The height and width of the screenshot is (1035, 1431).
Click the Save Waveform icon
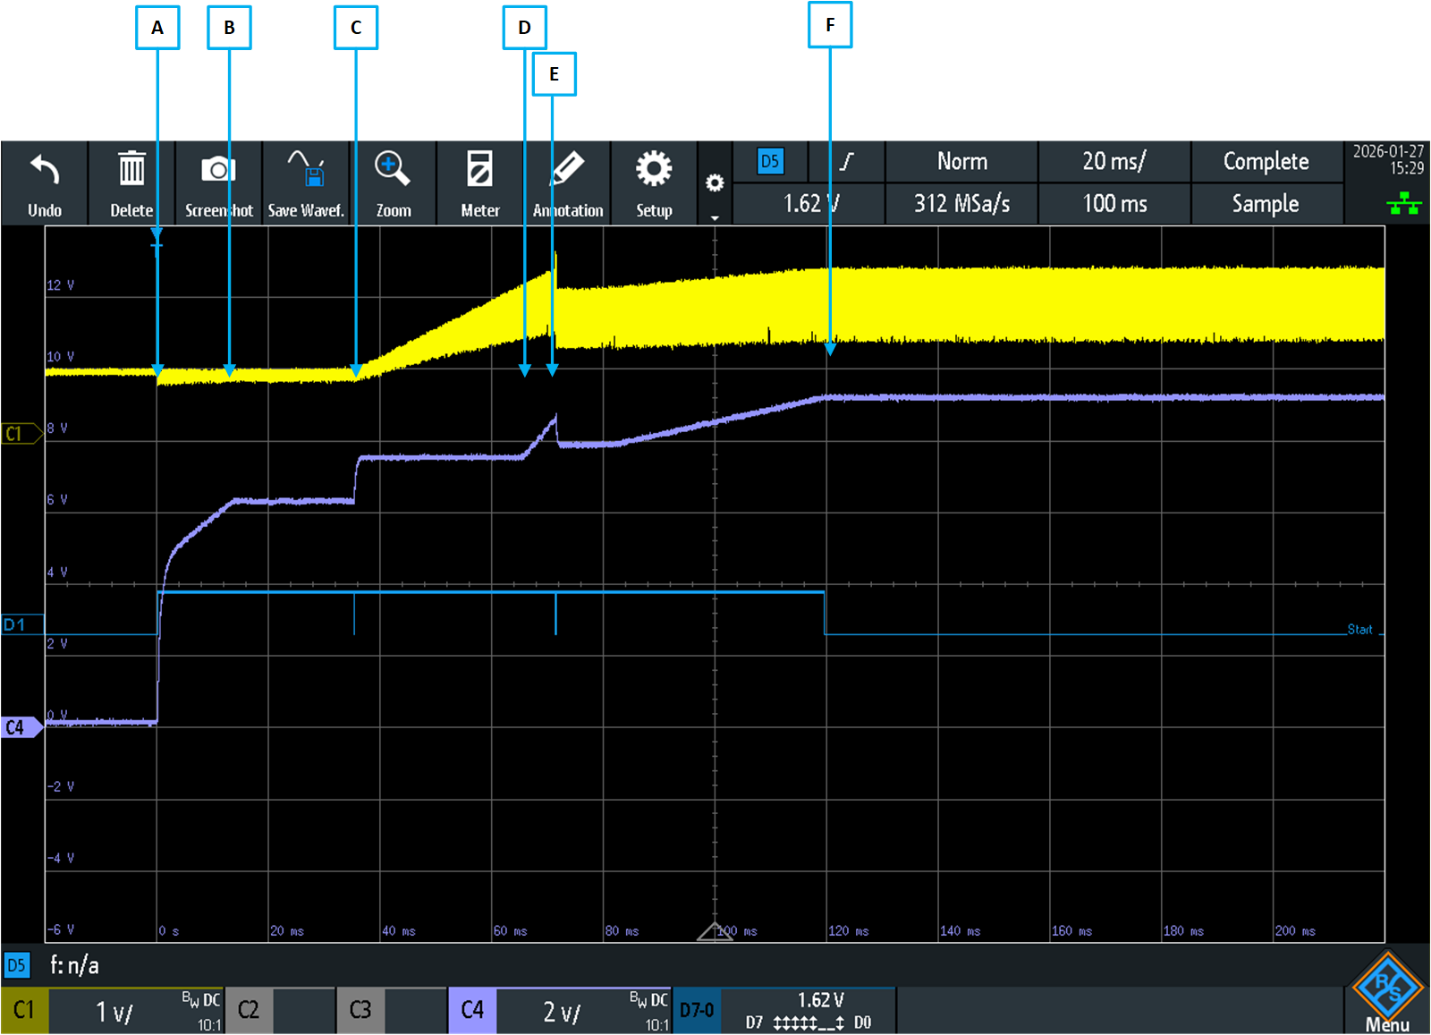coord(305,171)
